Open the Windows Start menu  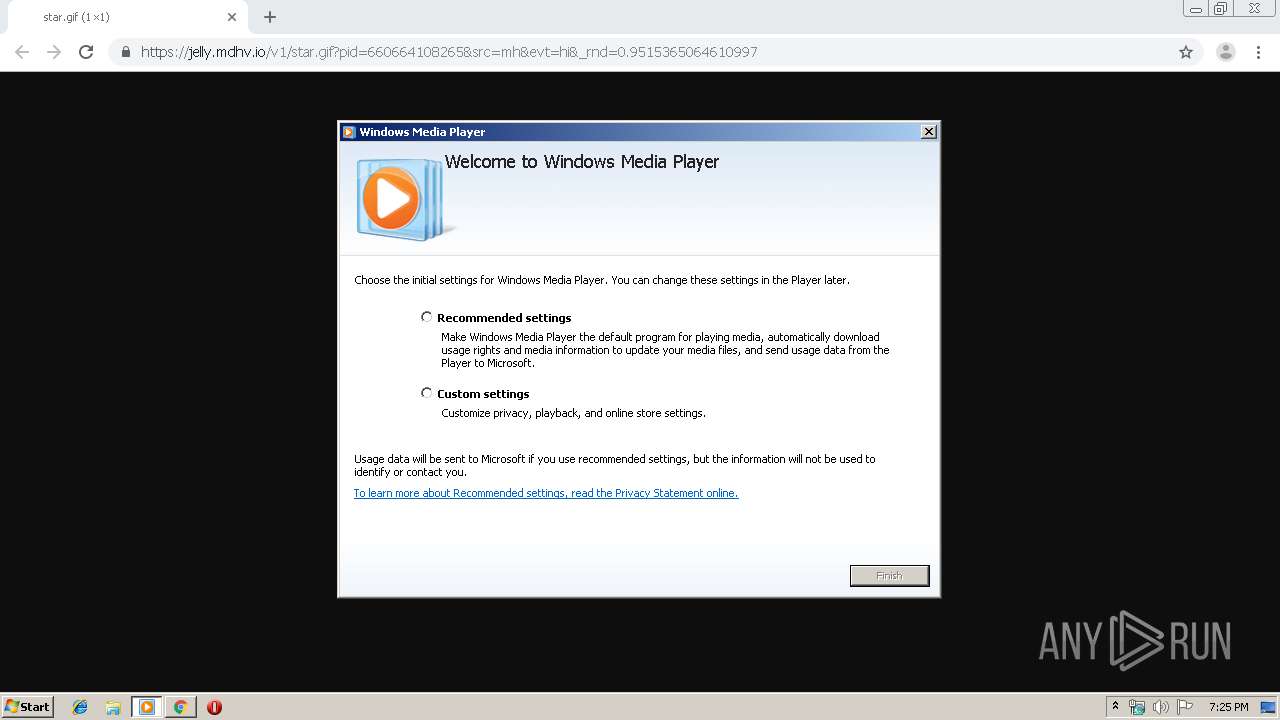28,707
